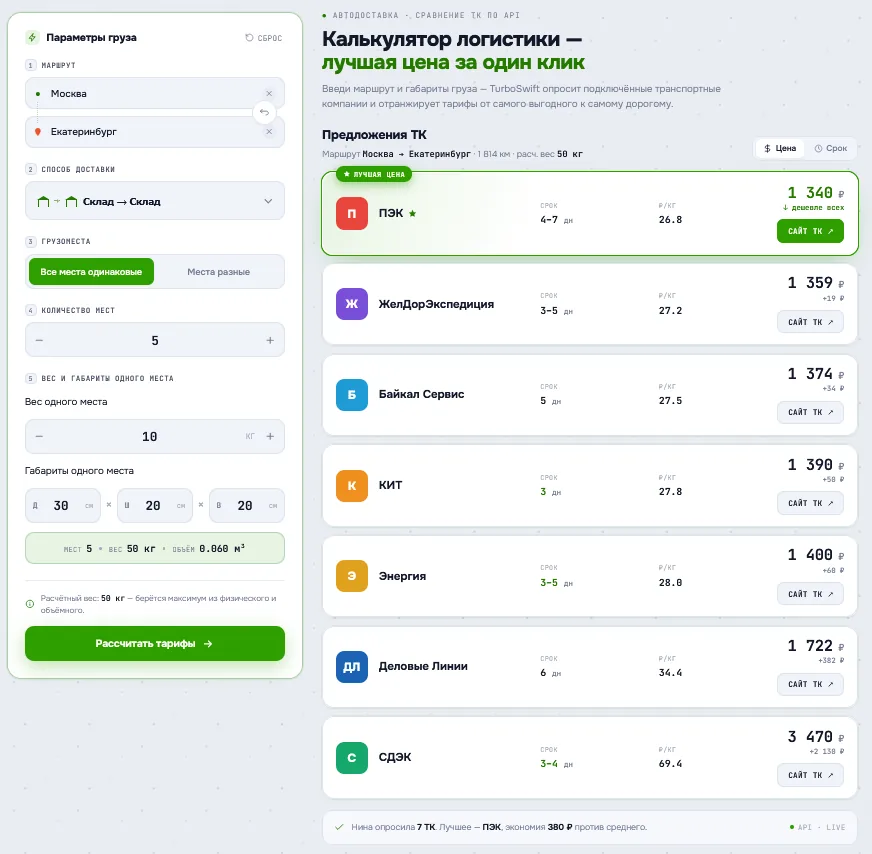The image size is (872, 854).
Task: Select Все места одинаковые option
Action: point(91,272)
